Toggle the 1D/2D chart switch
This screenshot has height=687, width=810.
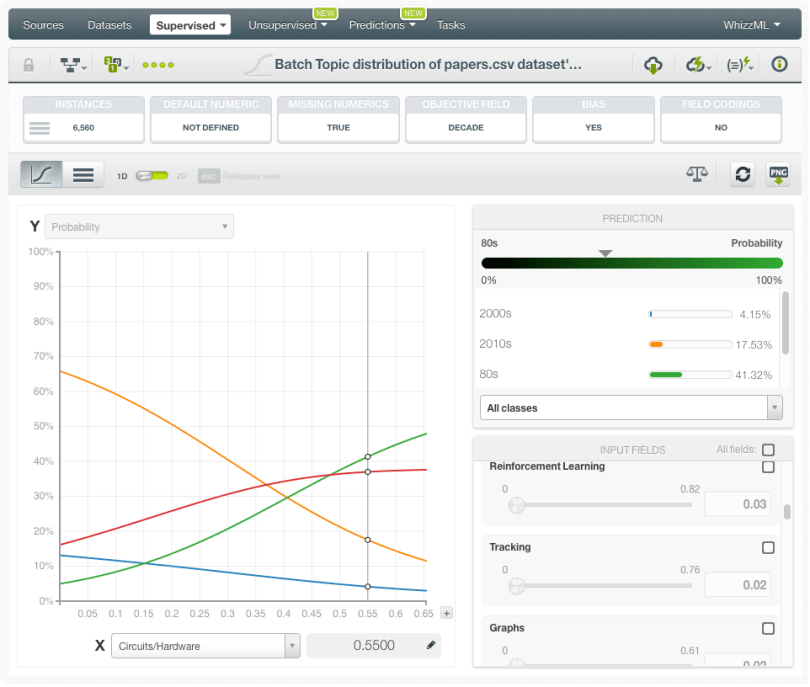152,176
